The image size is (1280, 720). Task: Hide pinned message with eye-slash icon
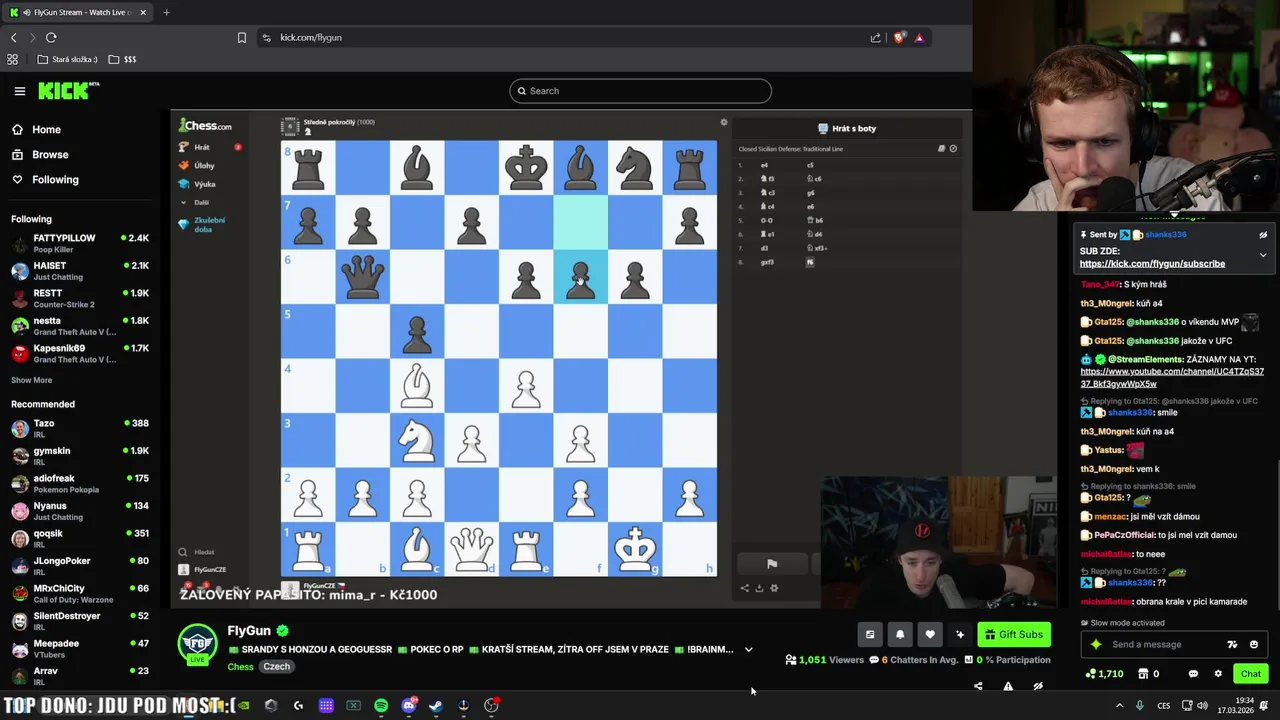coord(1263,235)
